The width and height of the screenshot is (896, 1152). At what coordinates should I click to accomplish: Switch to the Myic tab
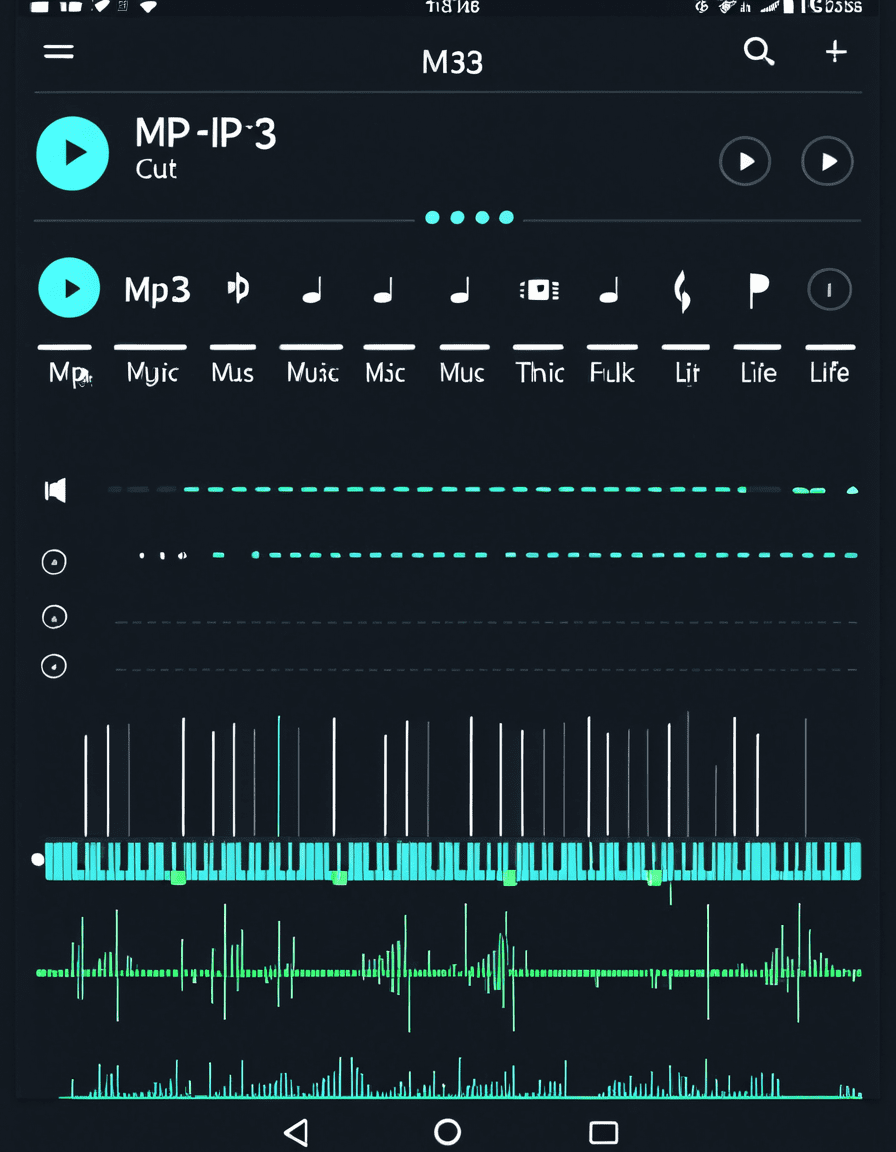click(x=152, y=372)
